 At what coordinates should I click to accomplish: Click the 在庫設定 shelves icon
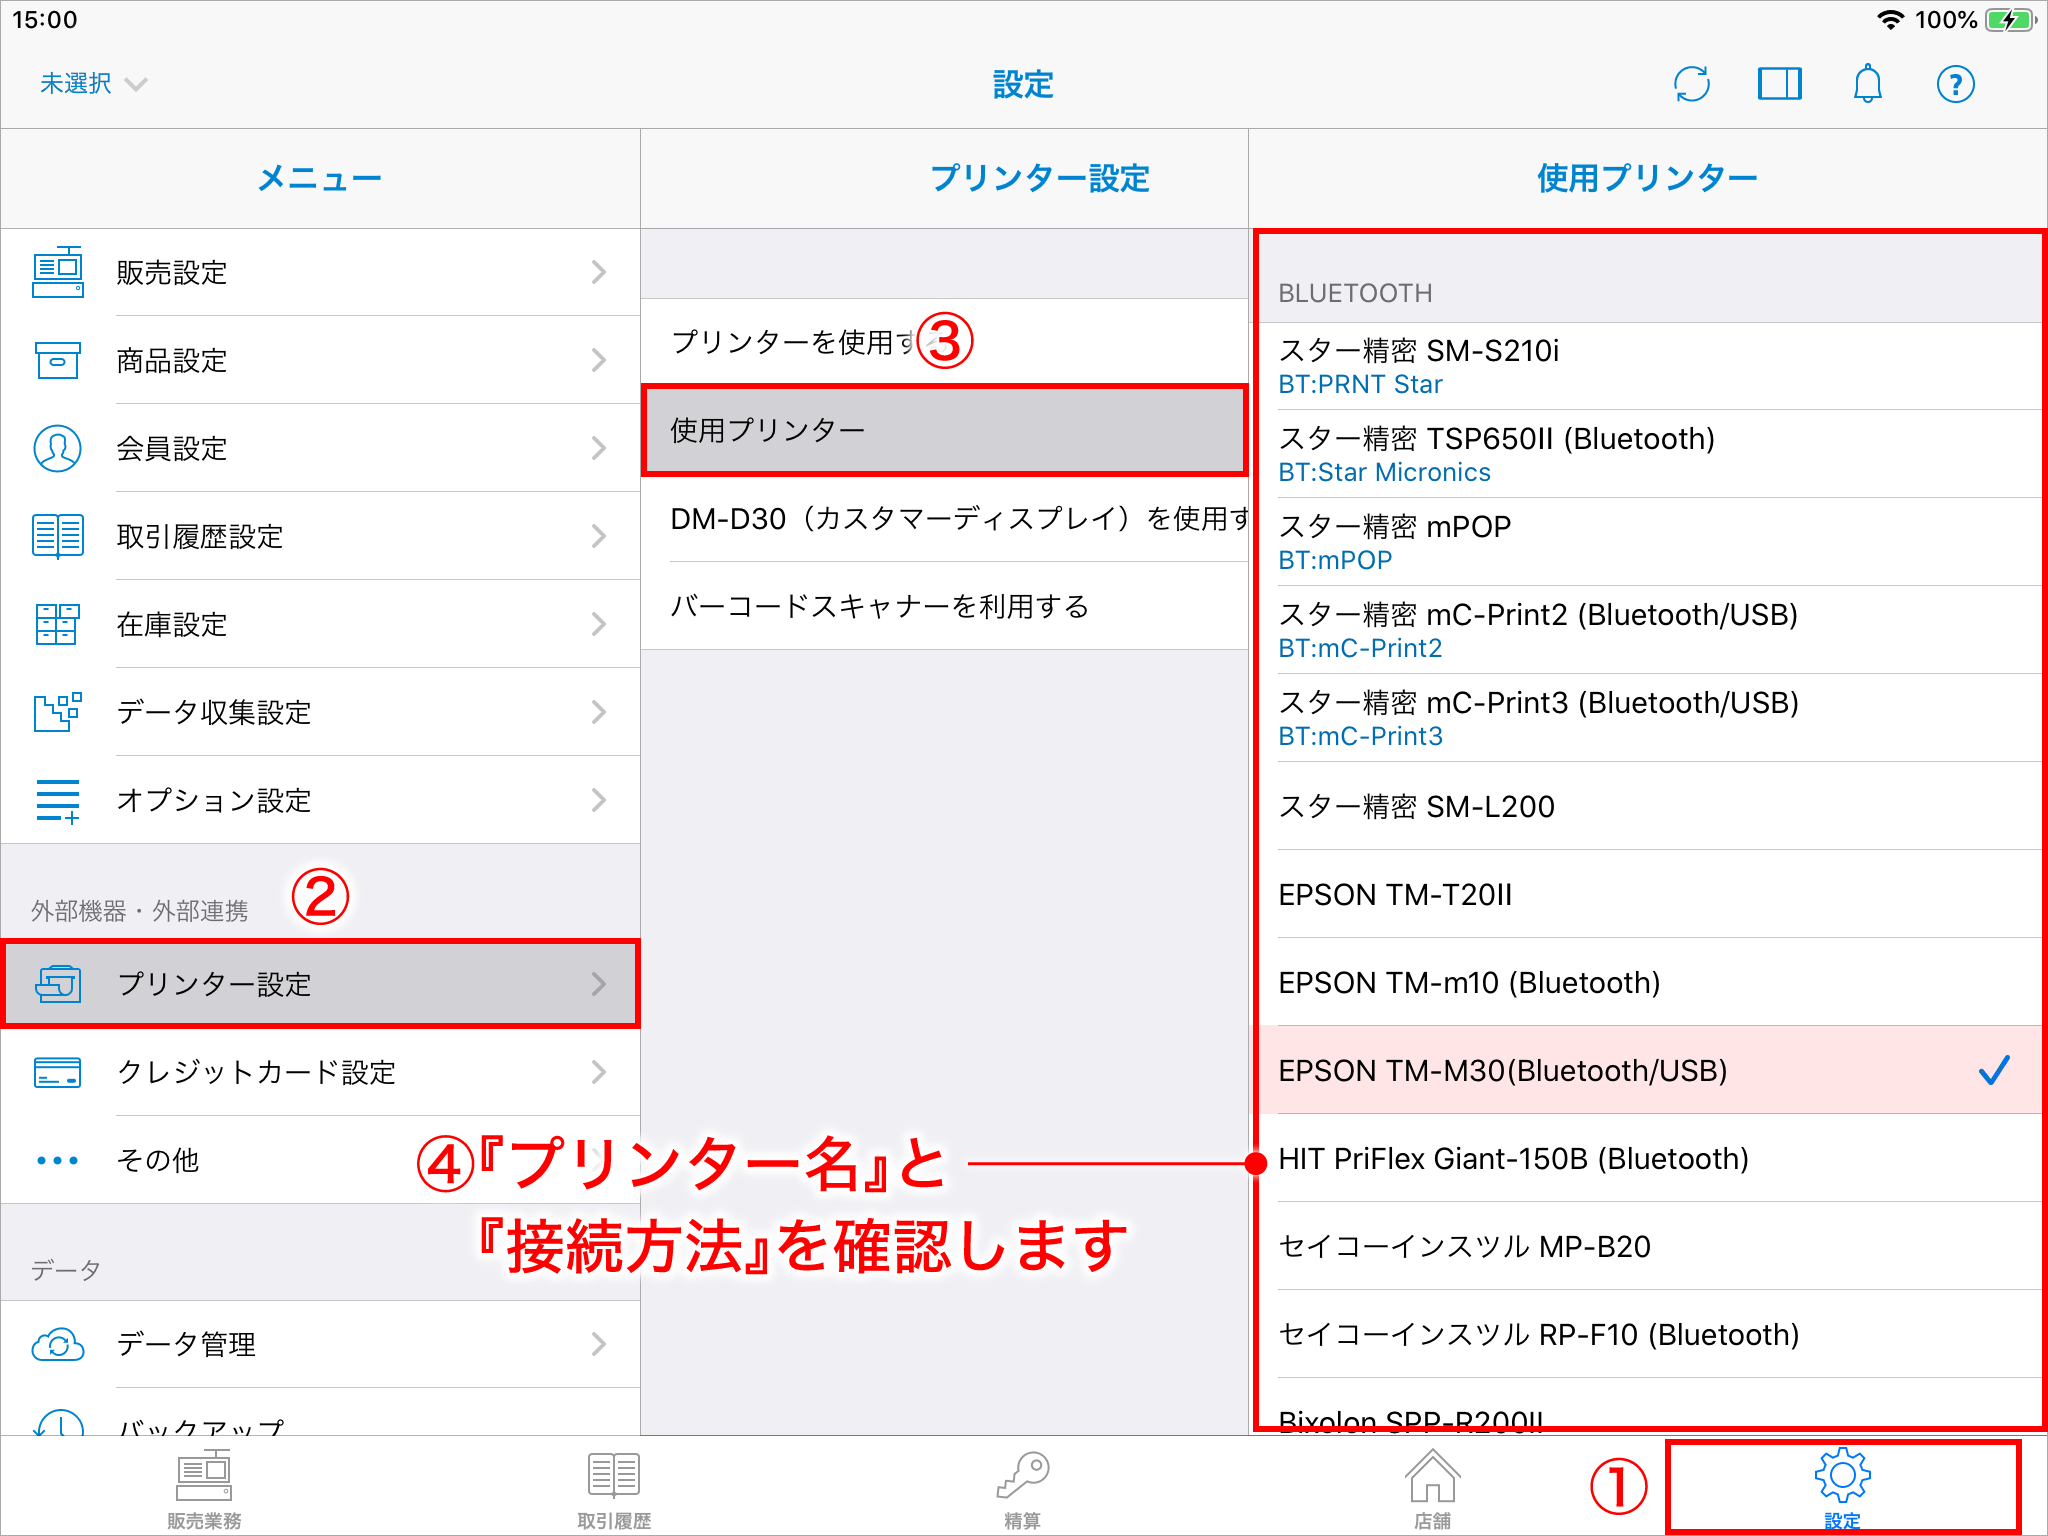point(58,624)
